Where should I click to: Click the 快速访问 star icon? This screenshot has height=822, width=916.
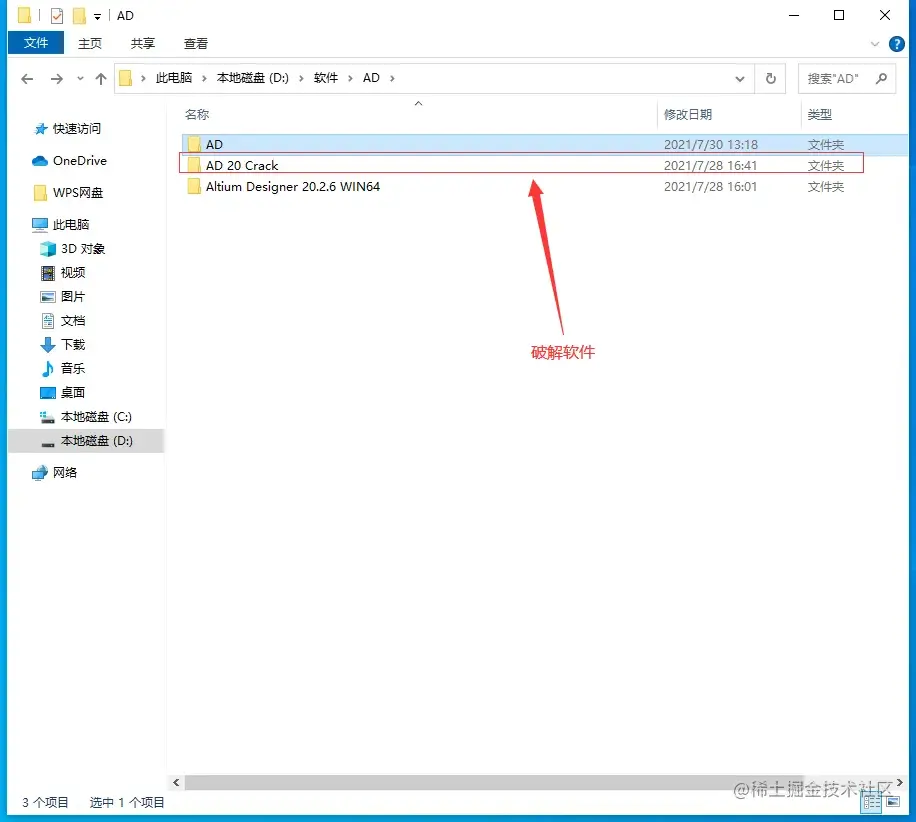tap(40, 129)
